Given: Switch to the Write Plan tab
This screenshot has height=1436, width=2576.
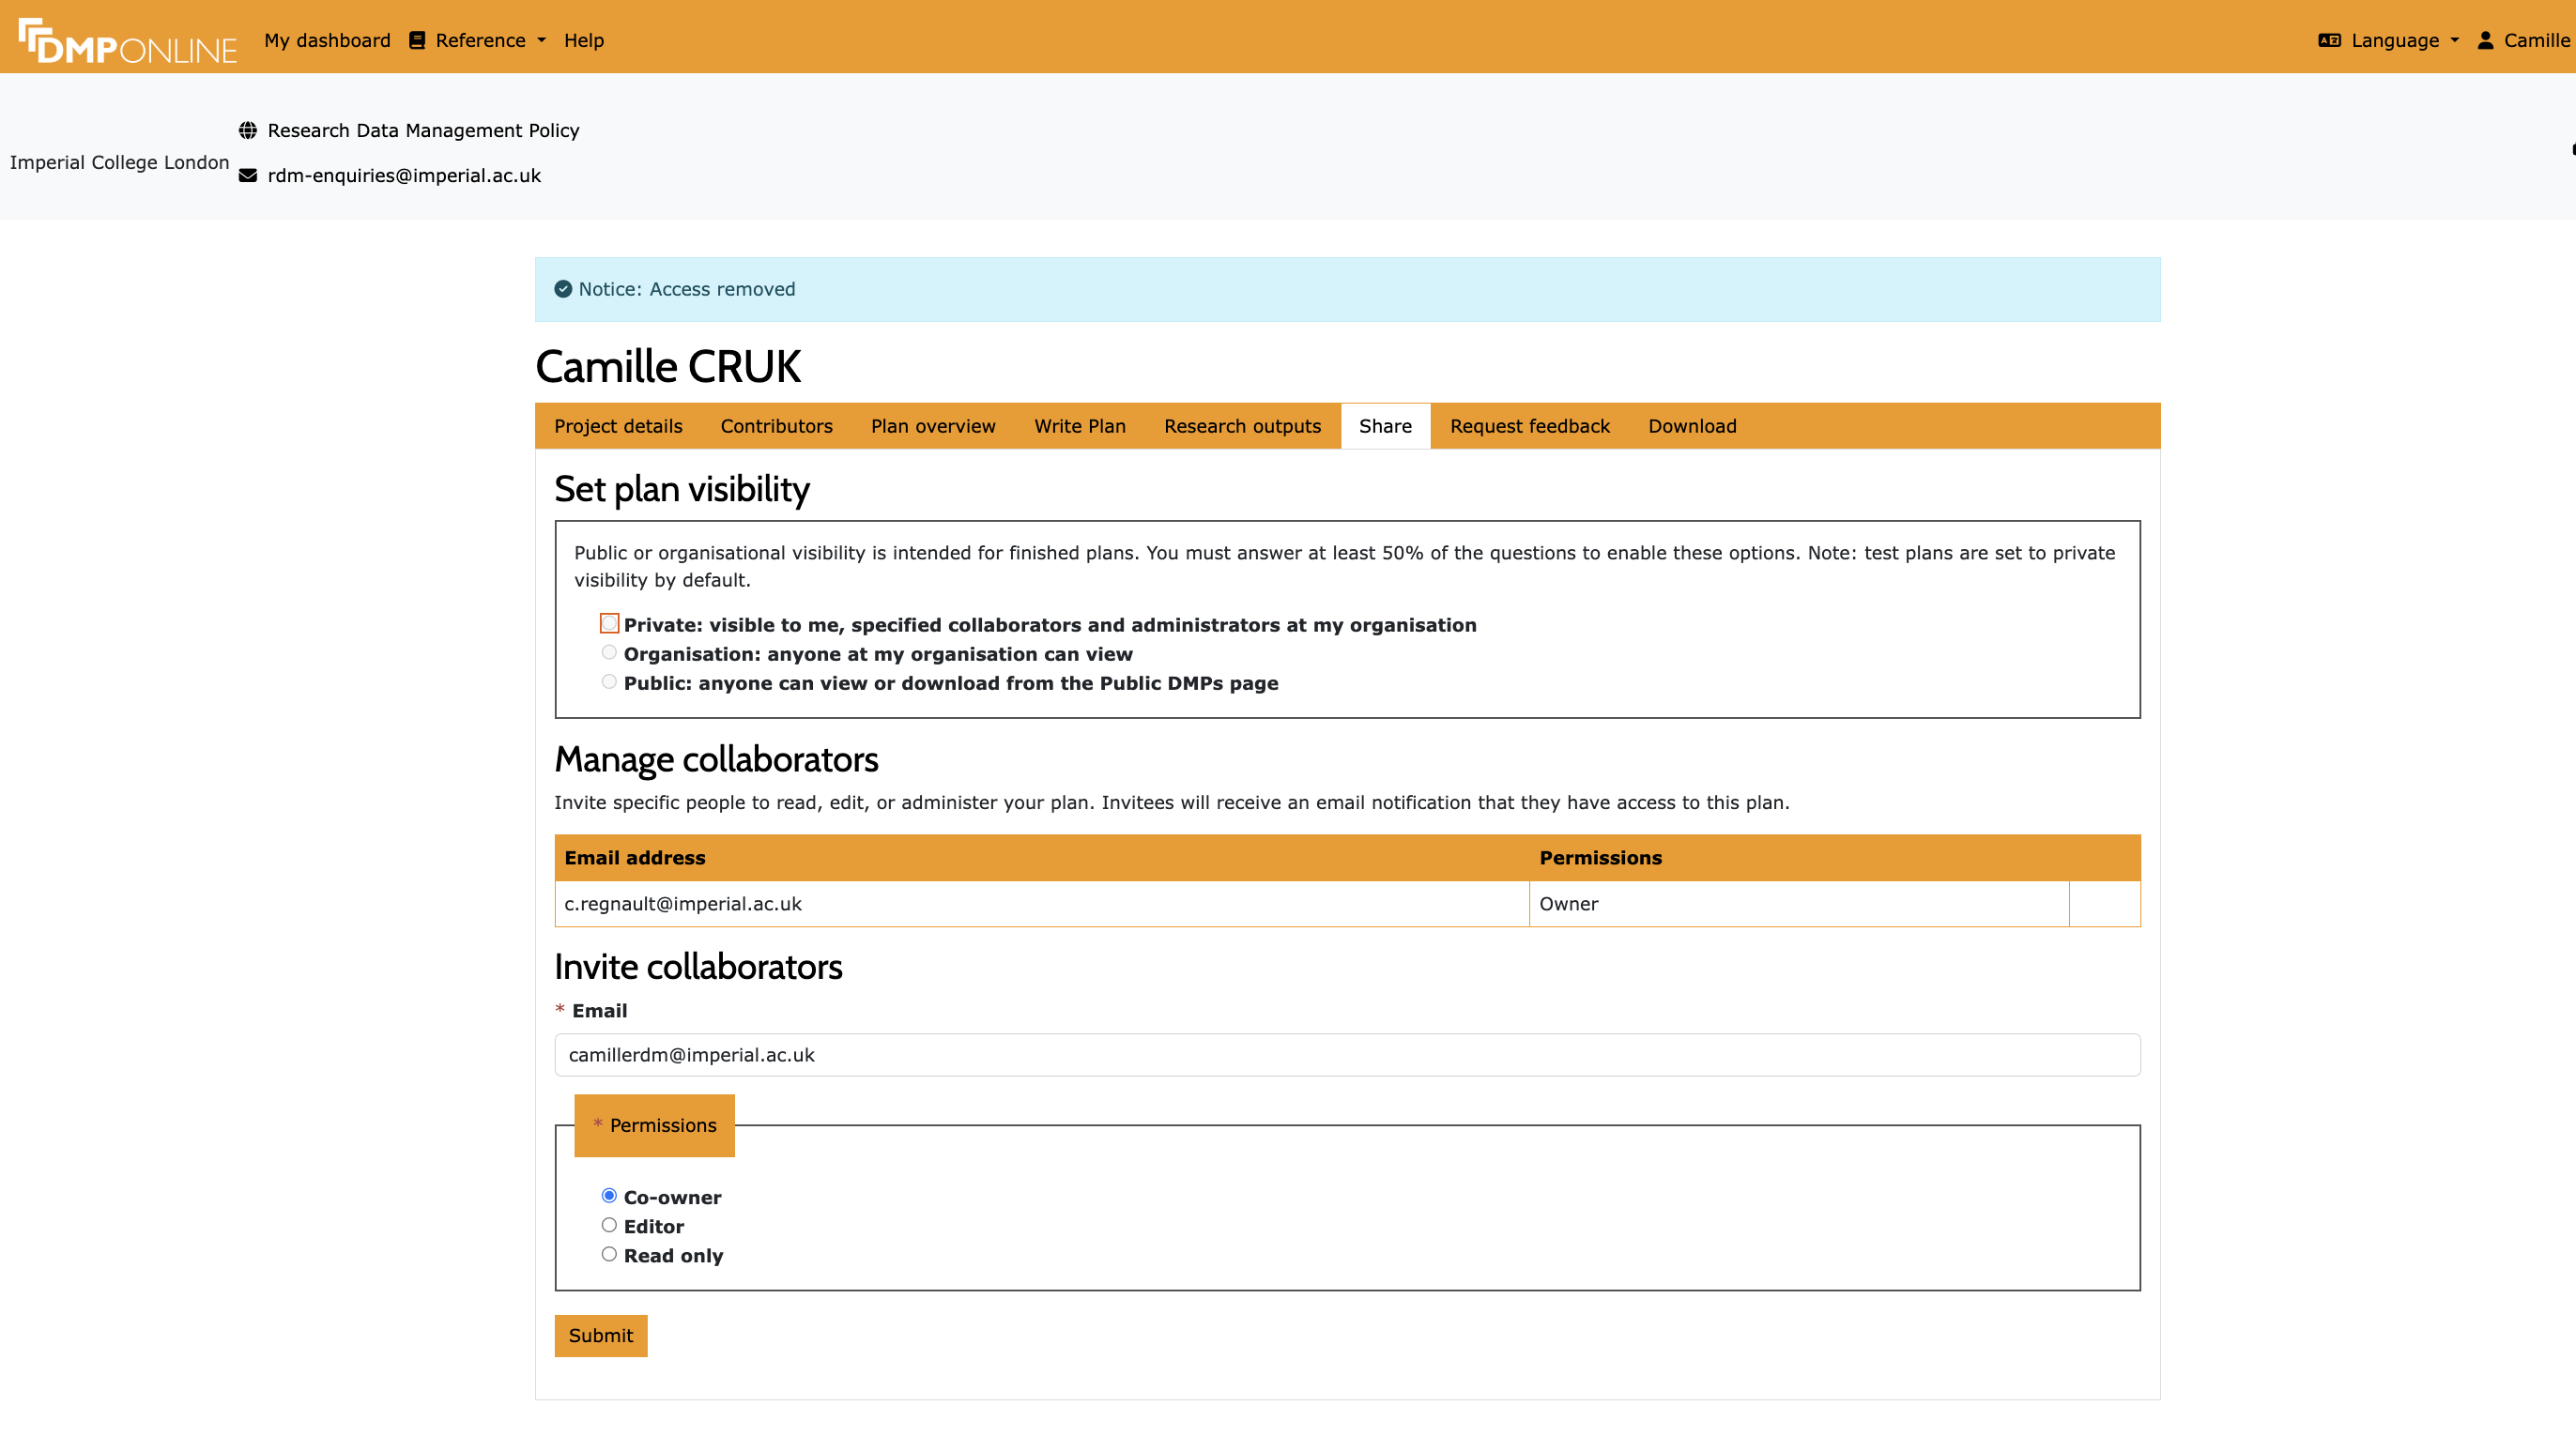Looking at the screenshot, I should tap(1079, 427).
